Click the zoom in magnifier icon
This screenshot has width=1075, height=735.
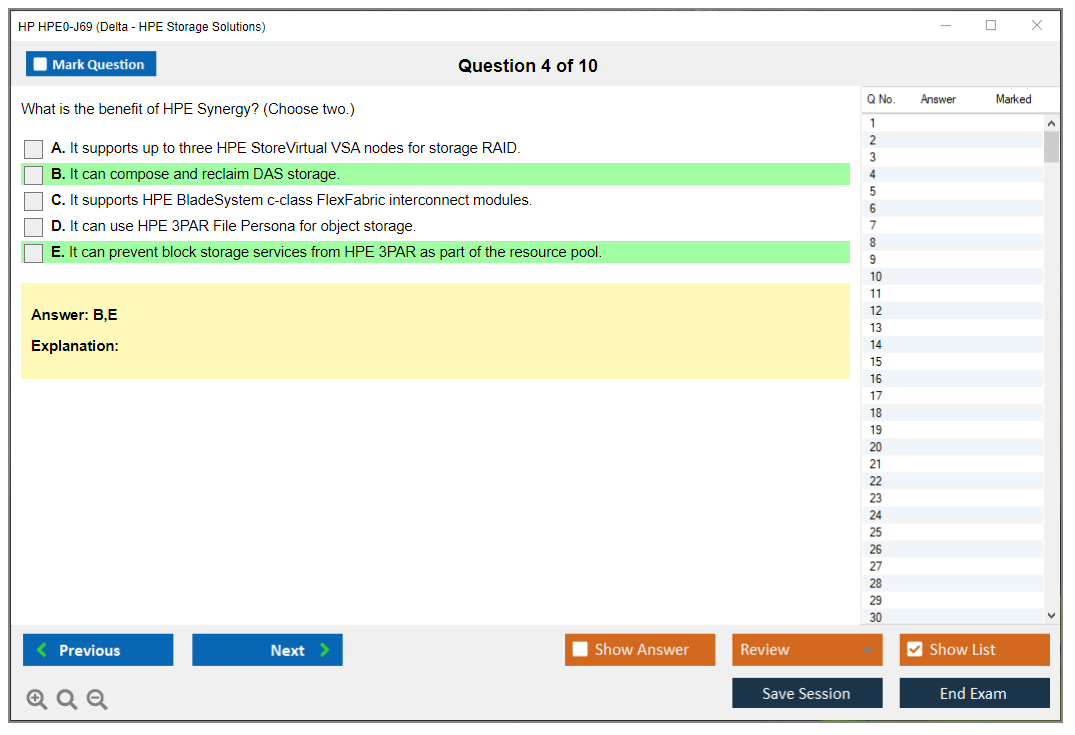click(x=37, y=700)
